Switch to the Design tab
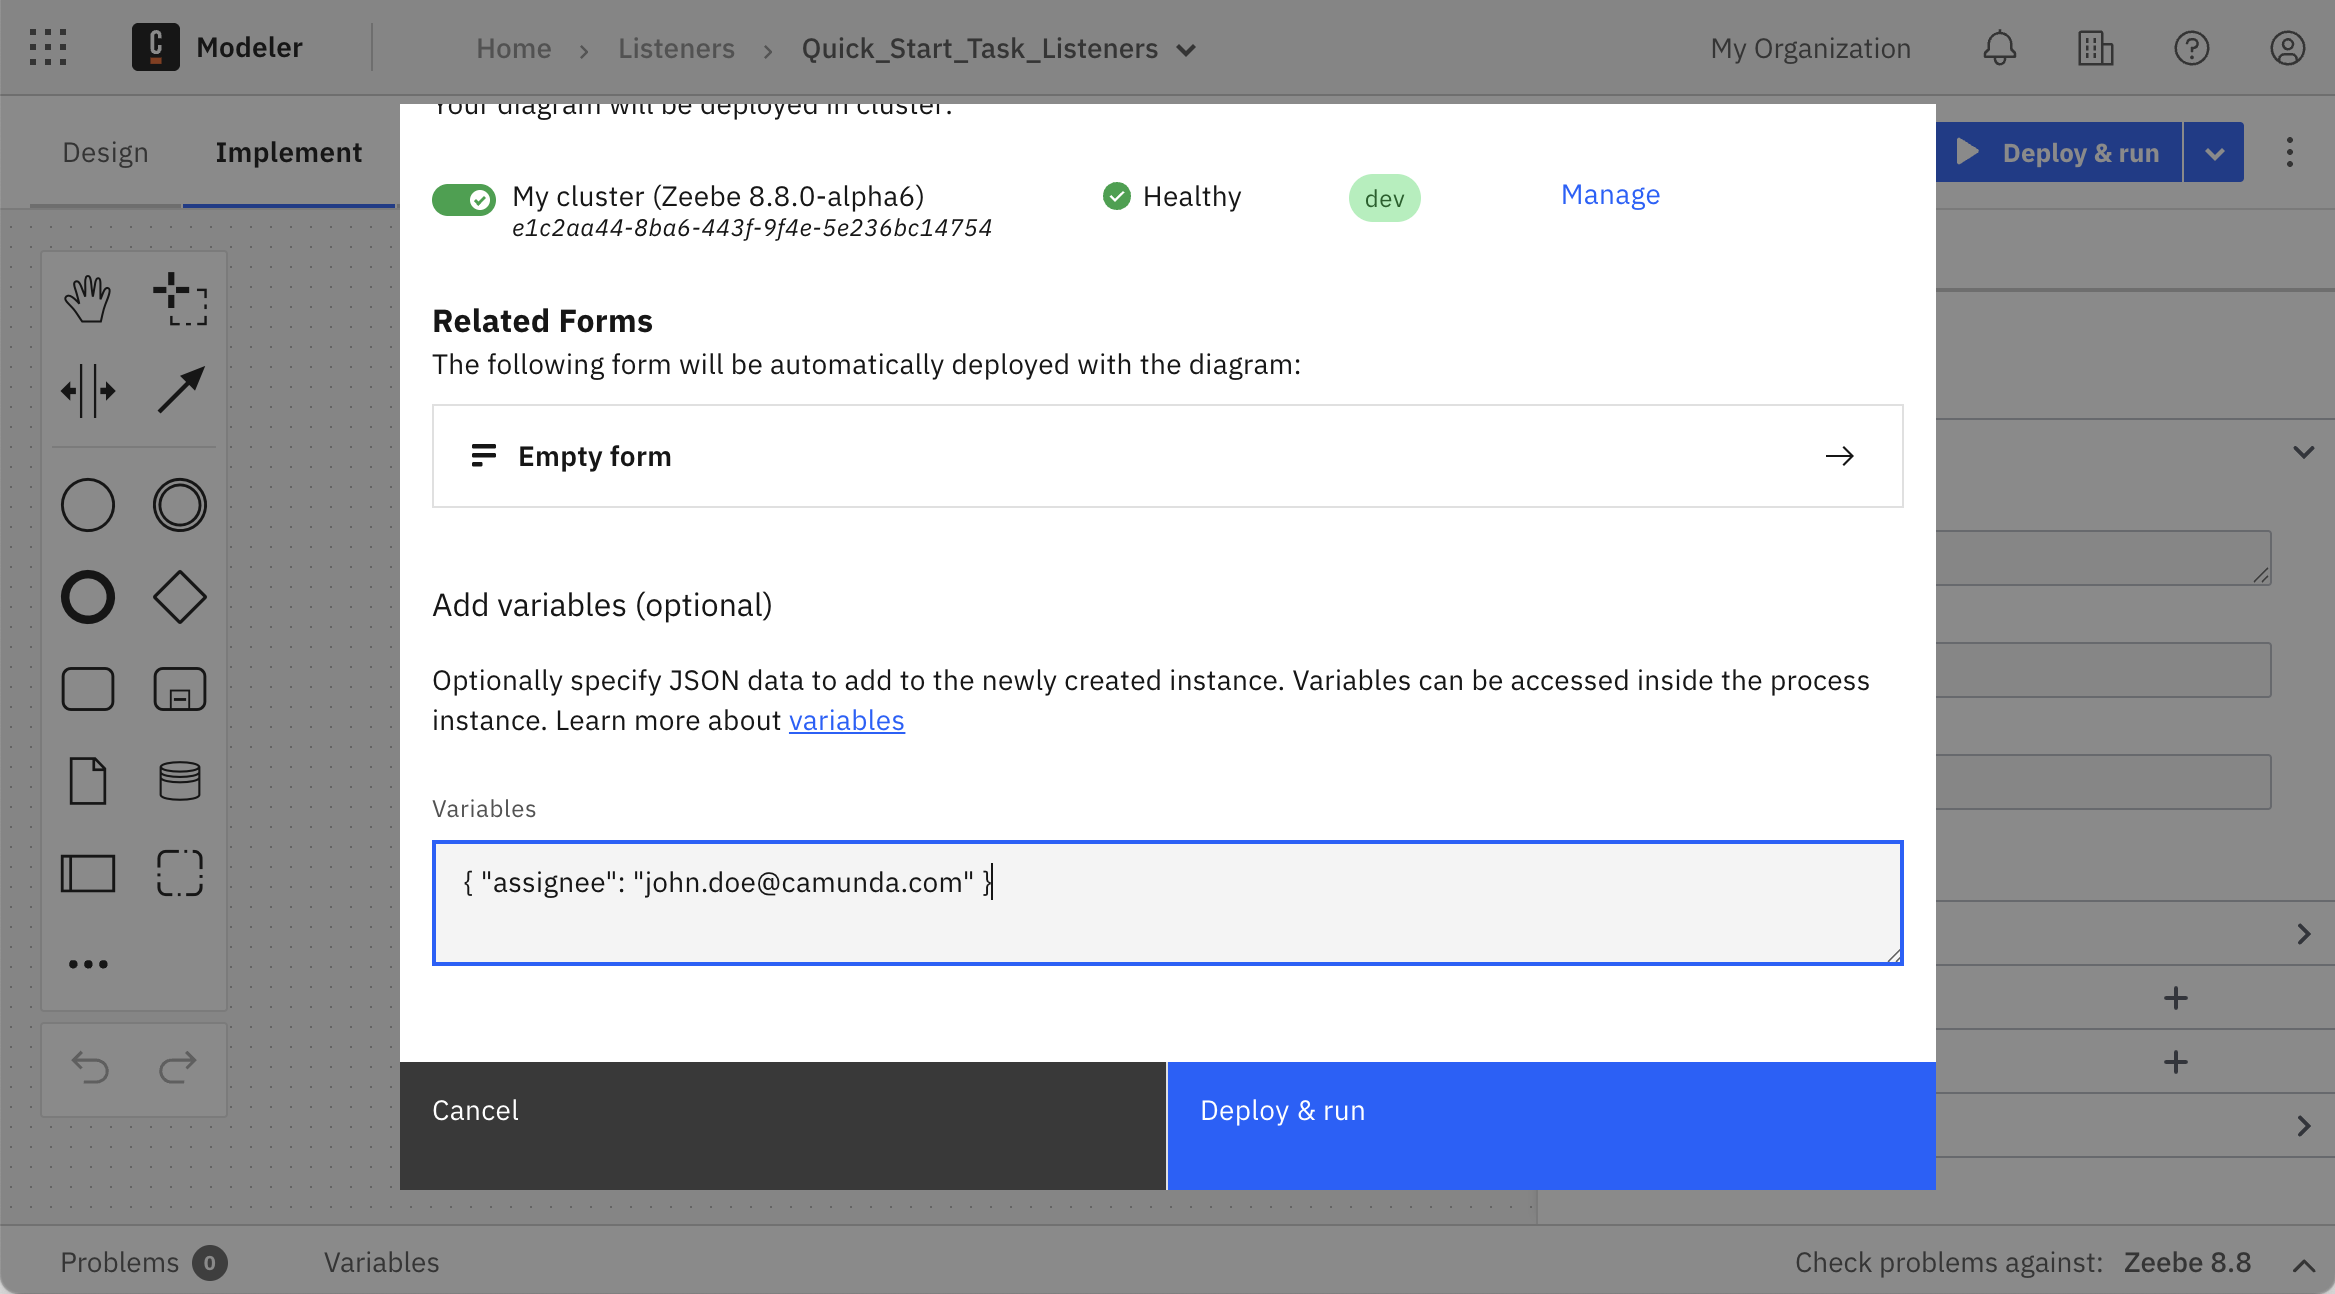The image size is (2335, 1294). point(105,152)
